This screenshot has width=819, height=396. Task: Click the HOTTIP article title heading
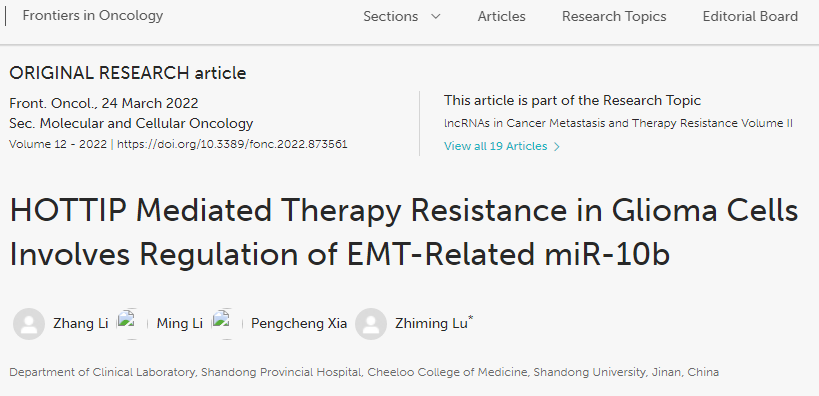click(x=404, y=232)
